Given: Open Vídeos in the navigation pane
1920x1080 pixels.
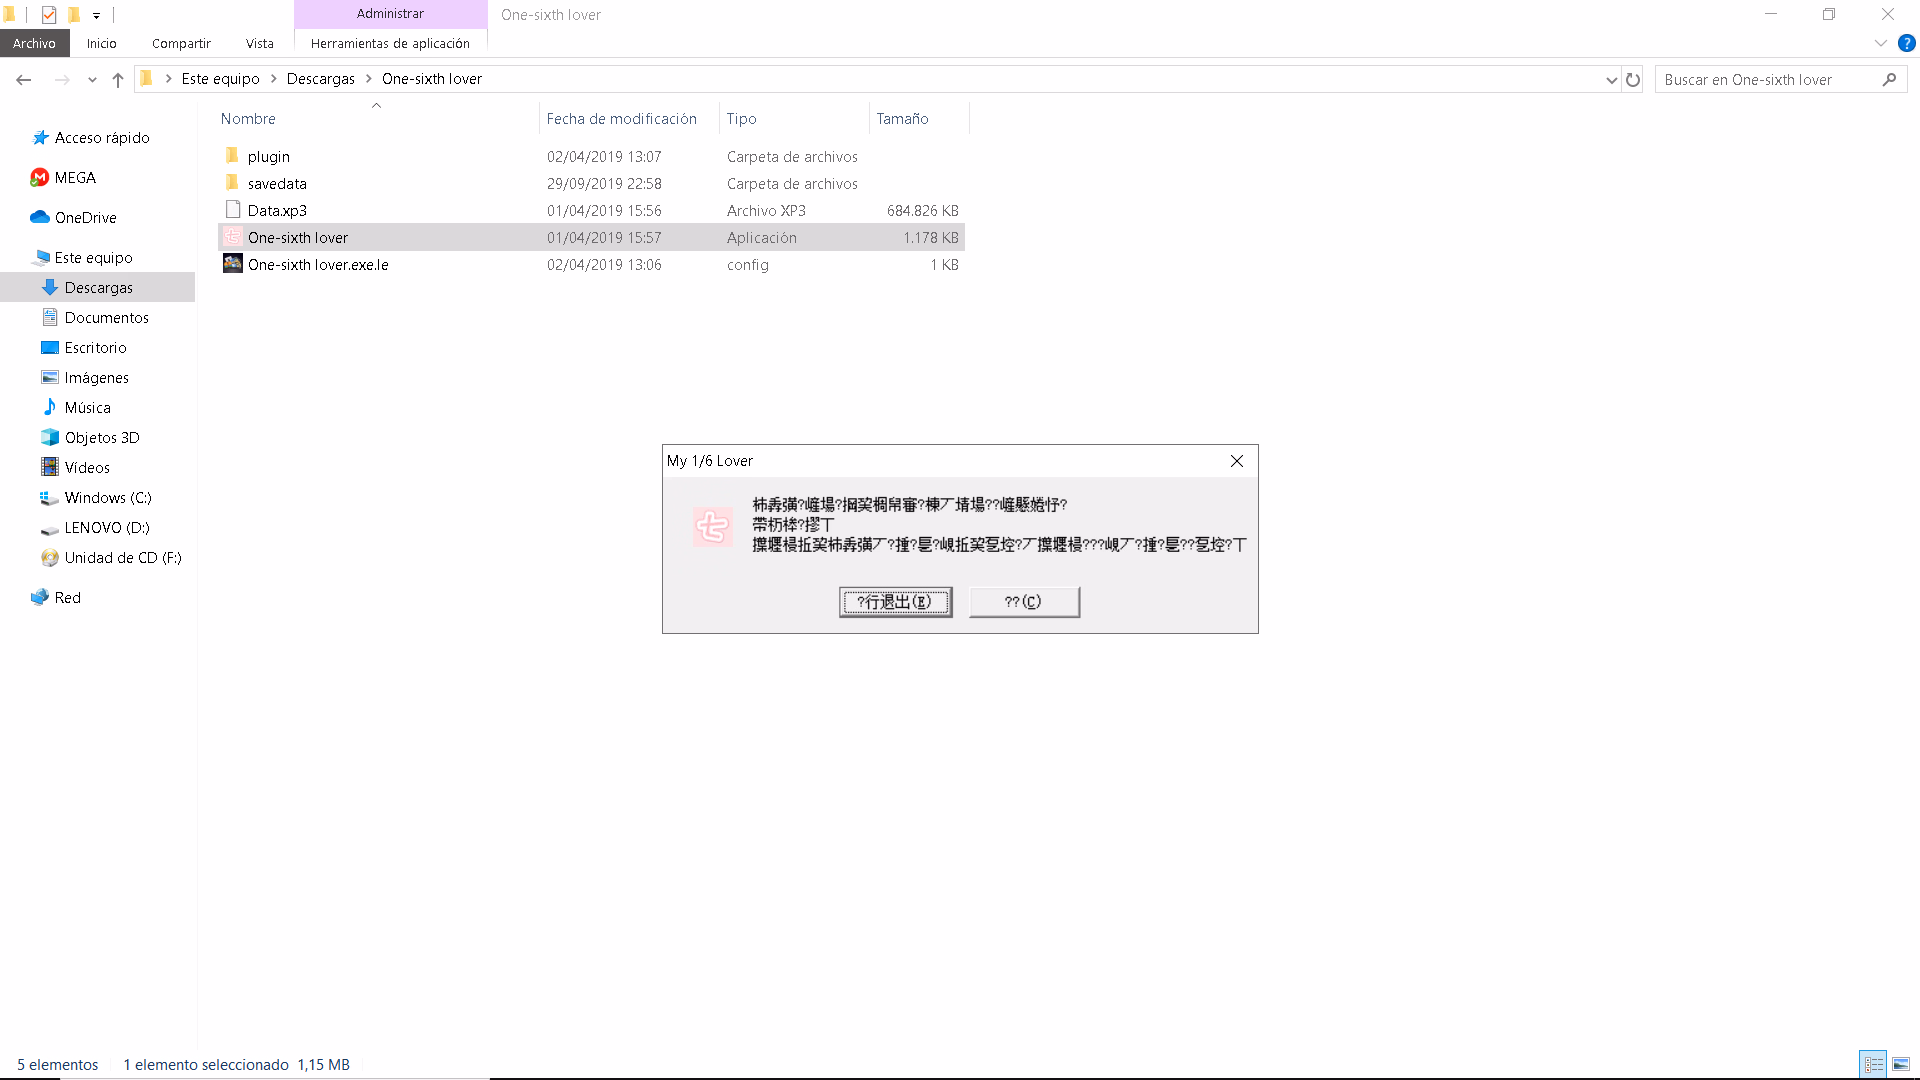Looking at the screenshot, I should pos(87,468).
